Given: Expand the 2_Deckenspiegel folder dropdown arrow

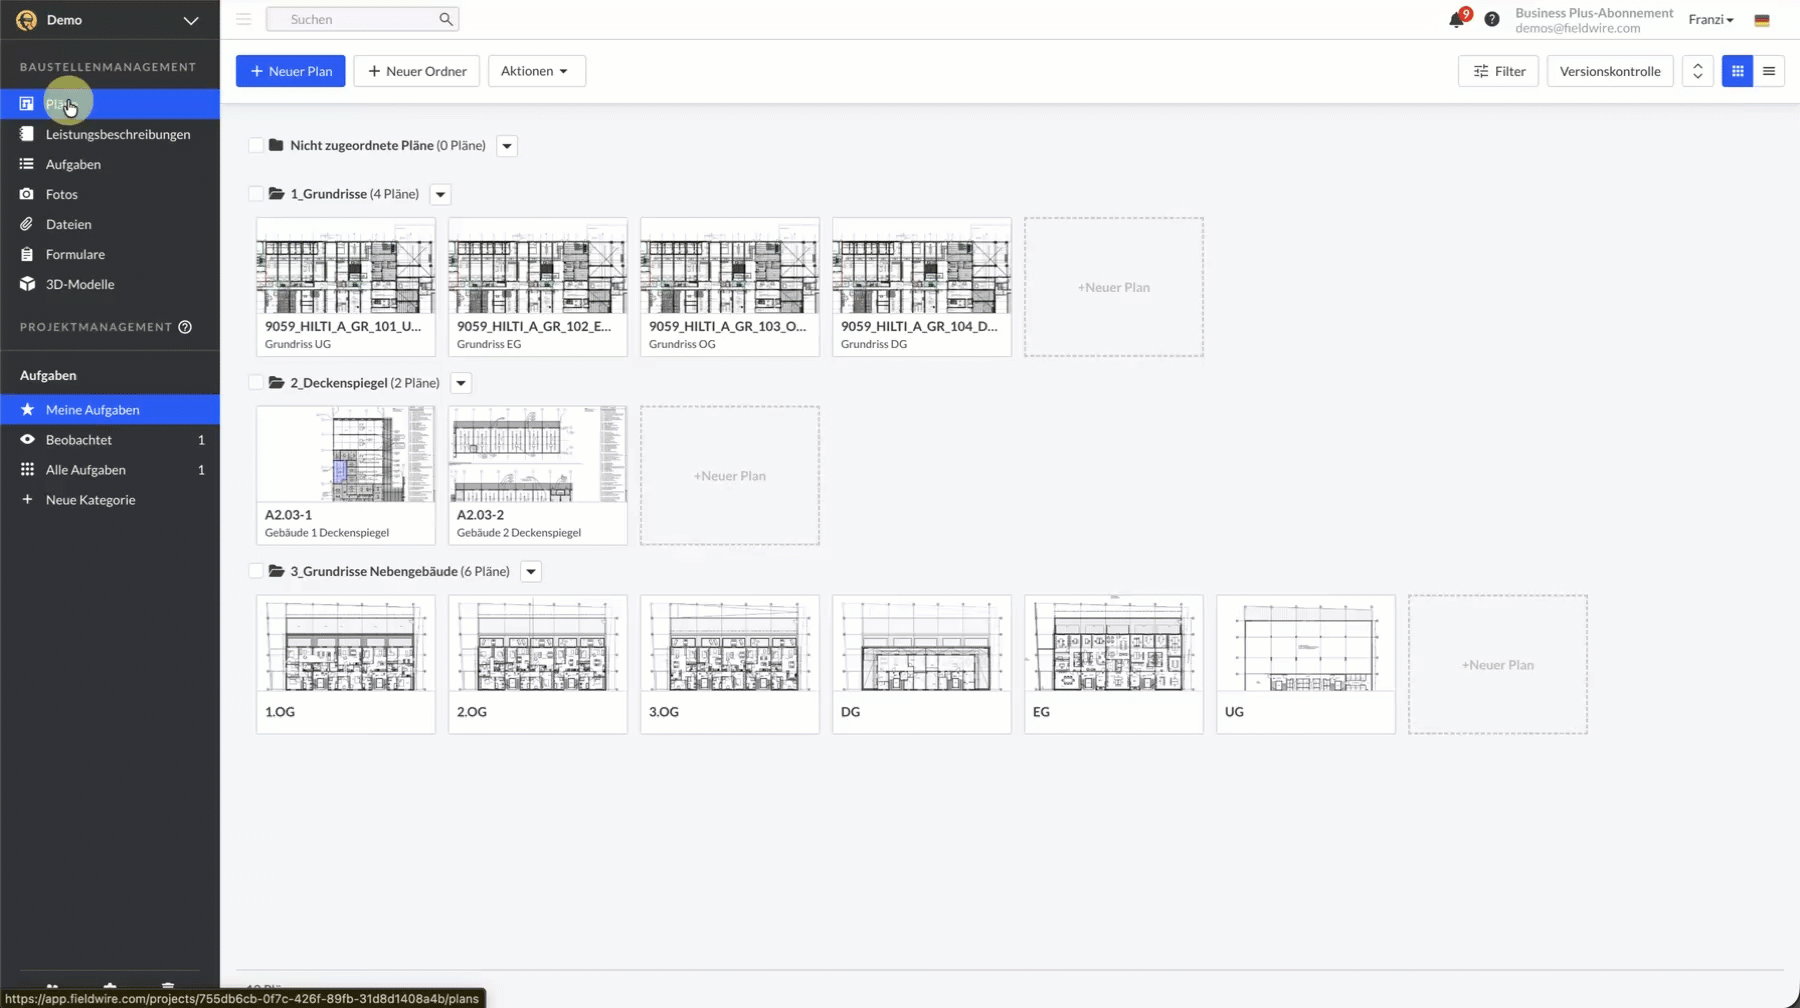Looking at the screenshot, I should (x=460, y=383).
